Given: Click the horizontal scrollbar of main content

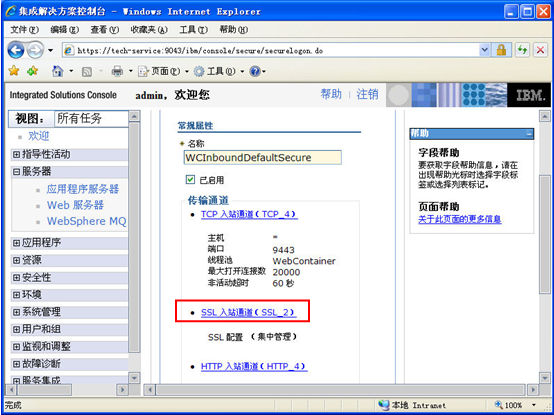Looking at the screenshot, I should (x=341, y=390).
